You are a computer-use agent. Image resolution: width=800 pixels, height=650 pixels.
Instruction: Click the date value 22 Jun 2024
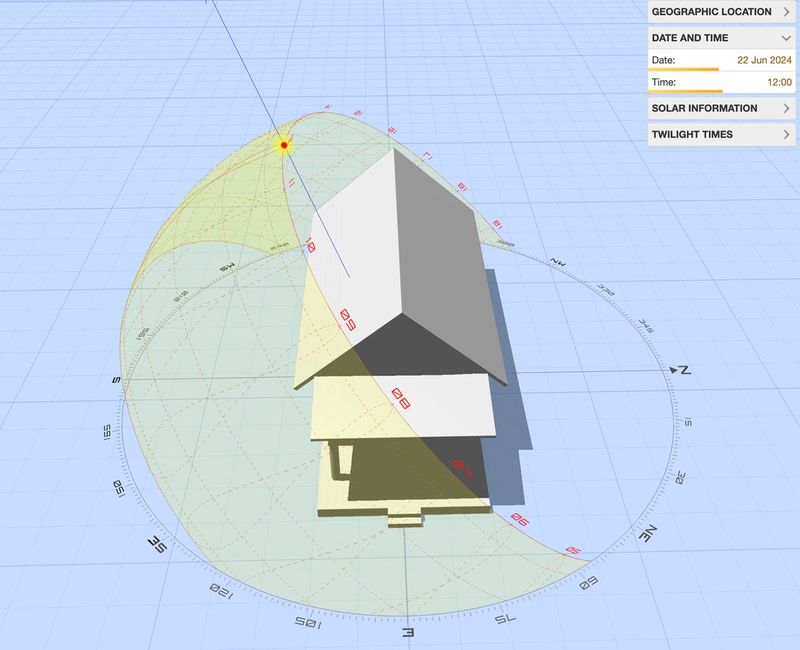pyautogui.click(x=764, y=60)
